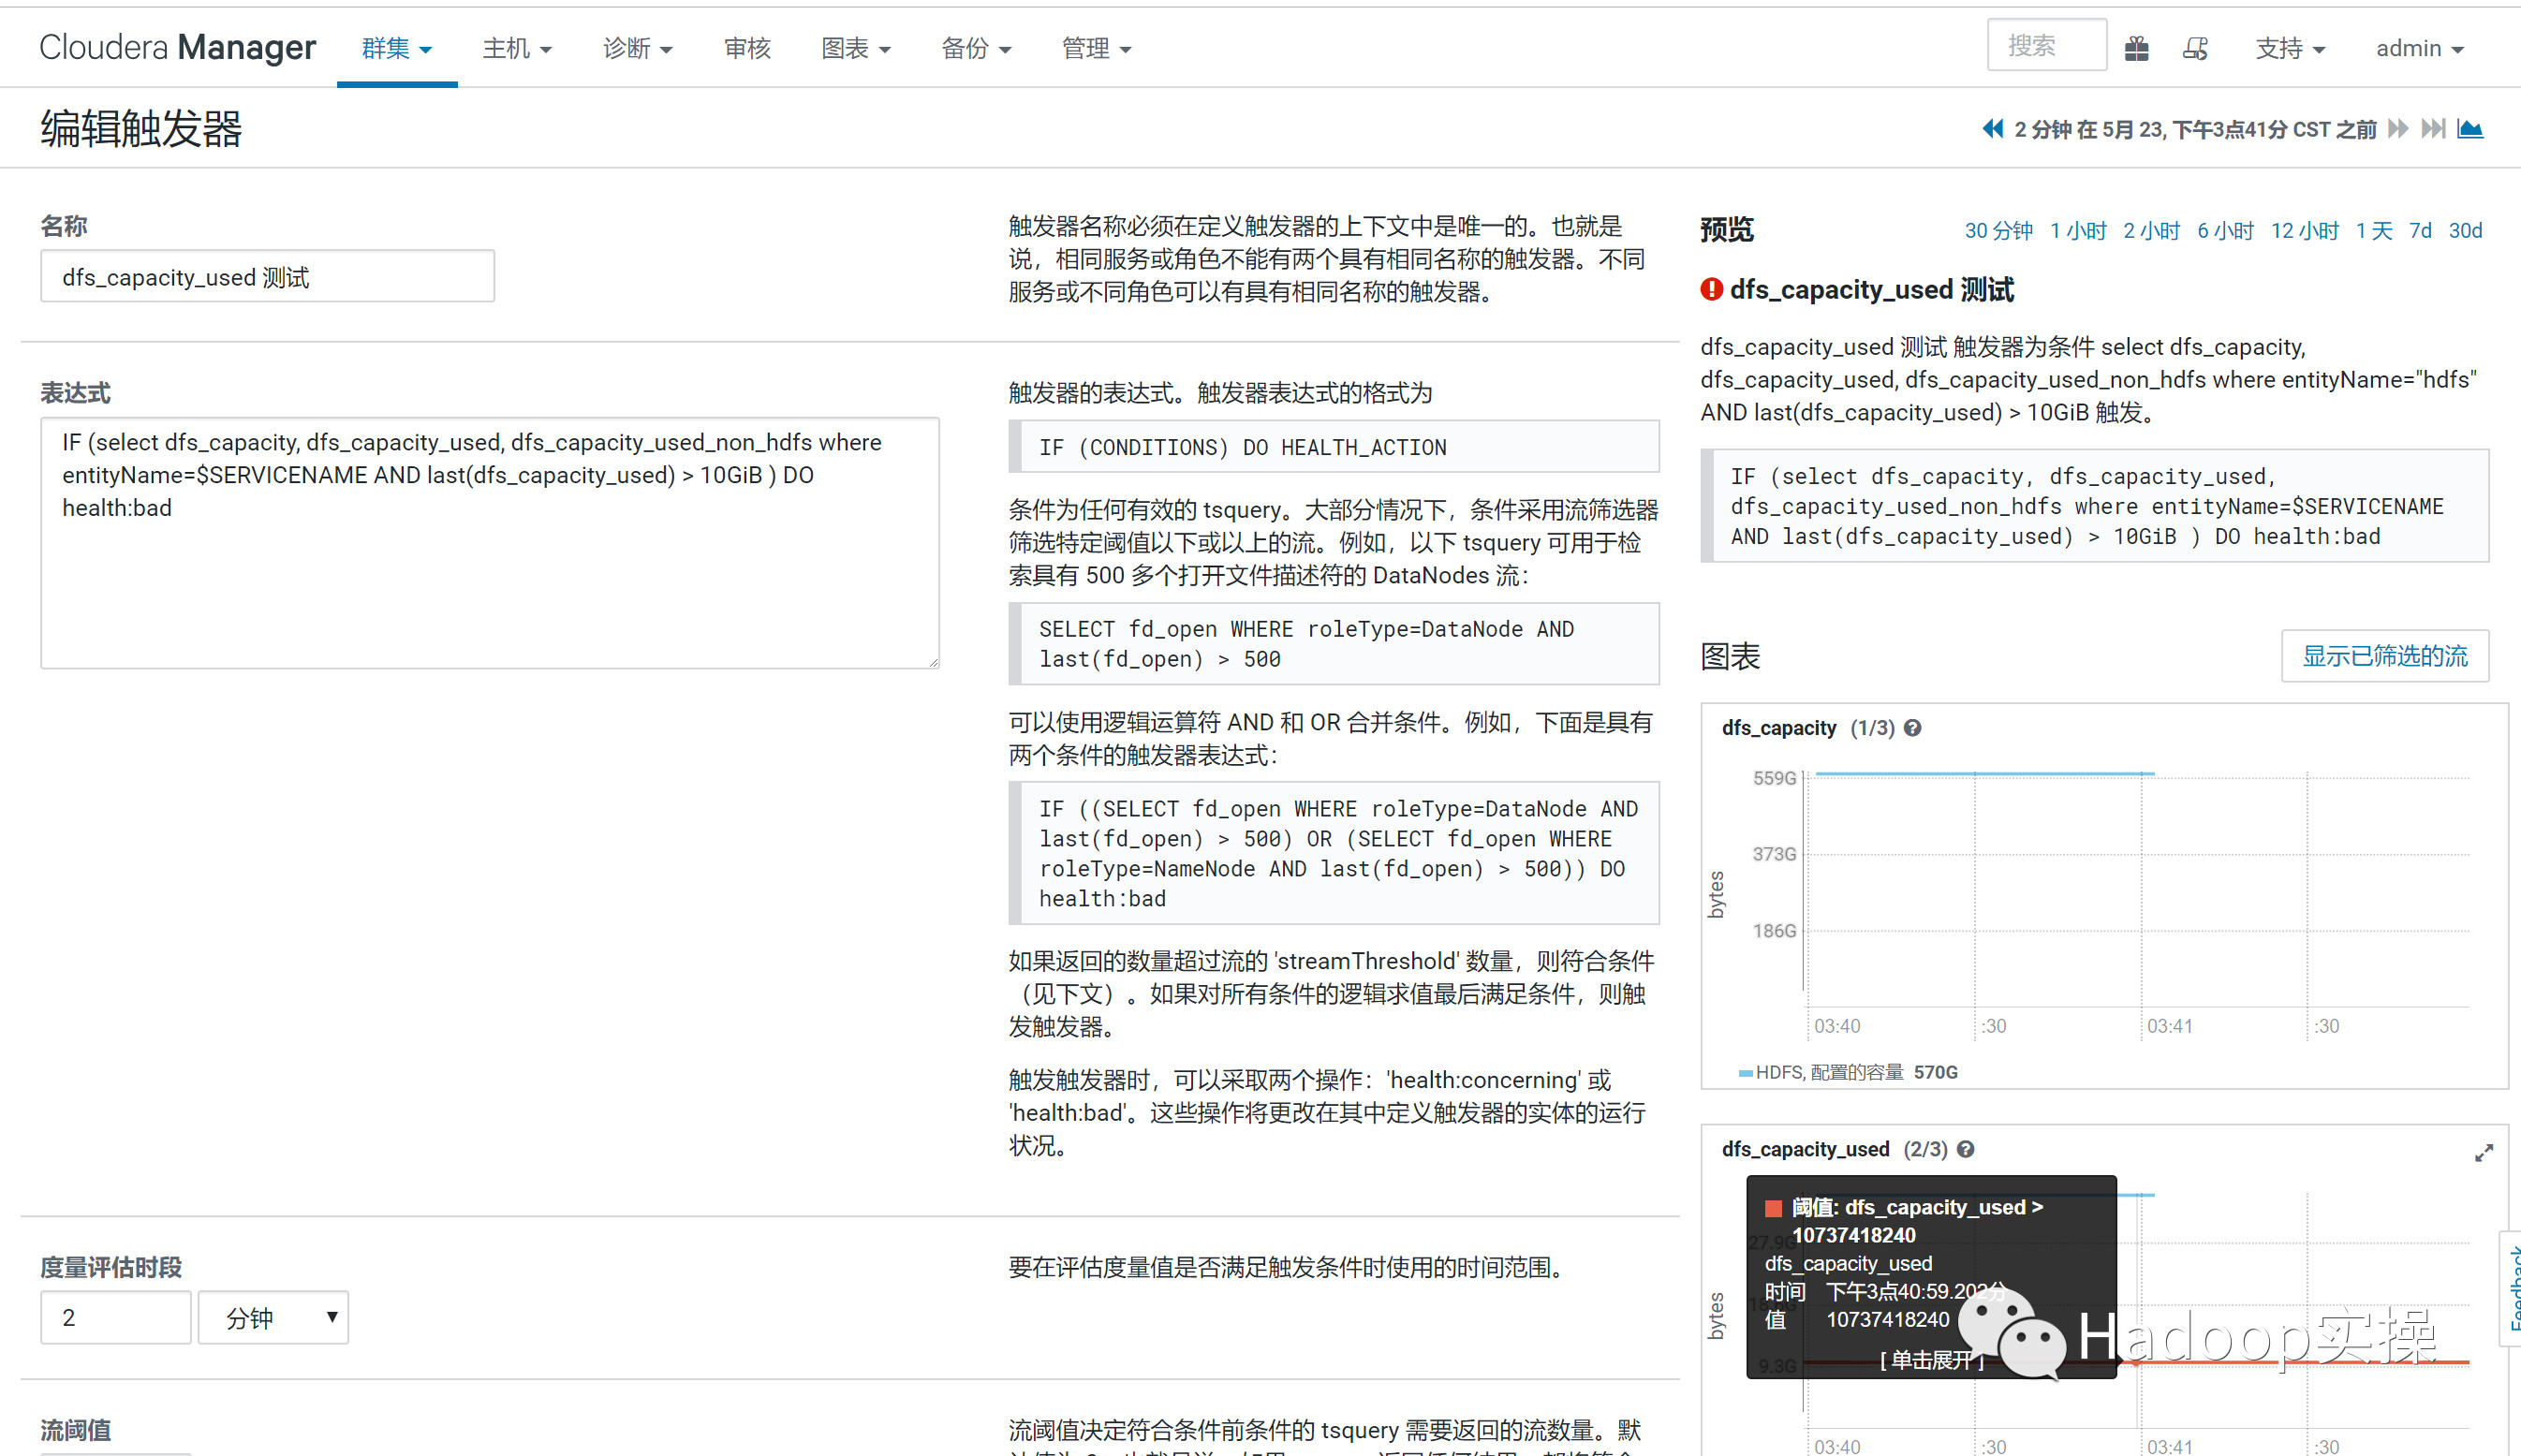Open the 分钟 time unit dropdown
Viewport: 2521px width, 1456px height.
pyautogui.click(x=272, y=1318)
